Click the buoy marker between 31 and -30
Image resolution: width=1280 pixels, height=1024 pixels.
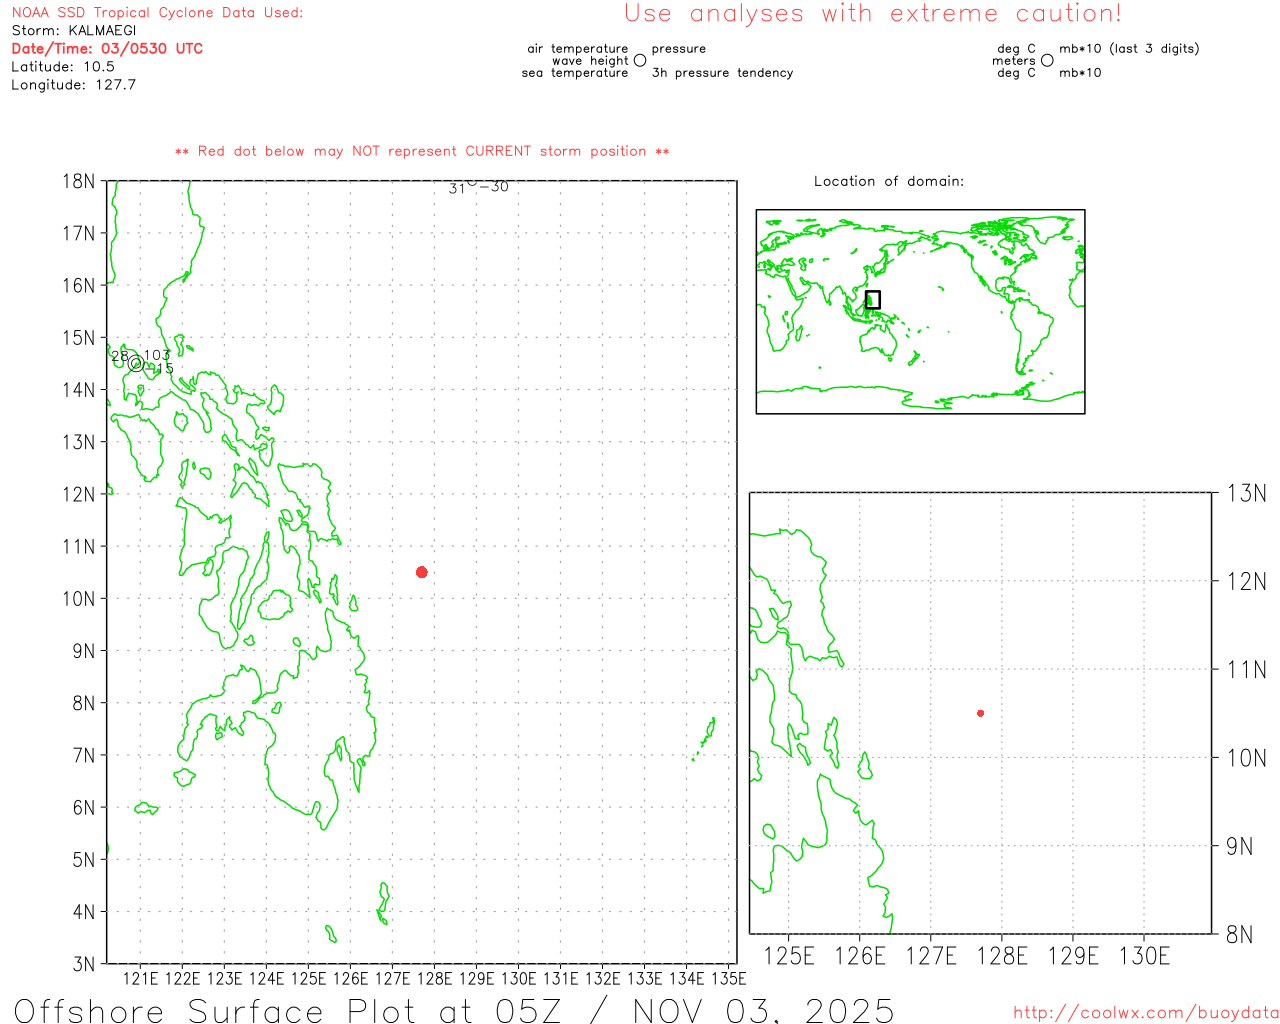coord(472,183)
